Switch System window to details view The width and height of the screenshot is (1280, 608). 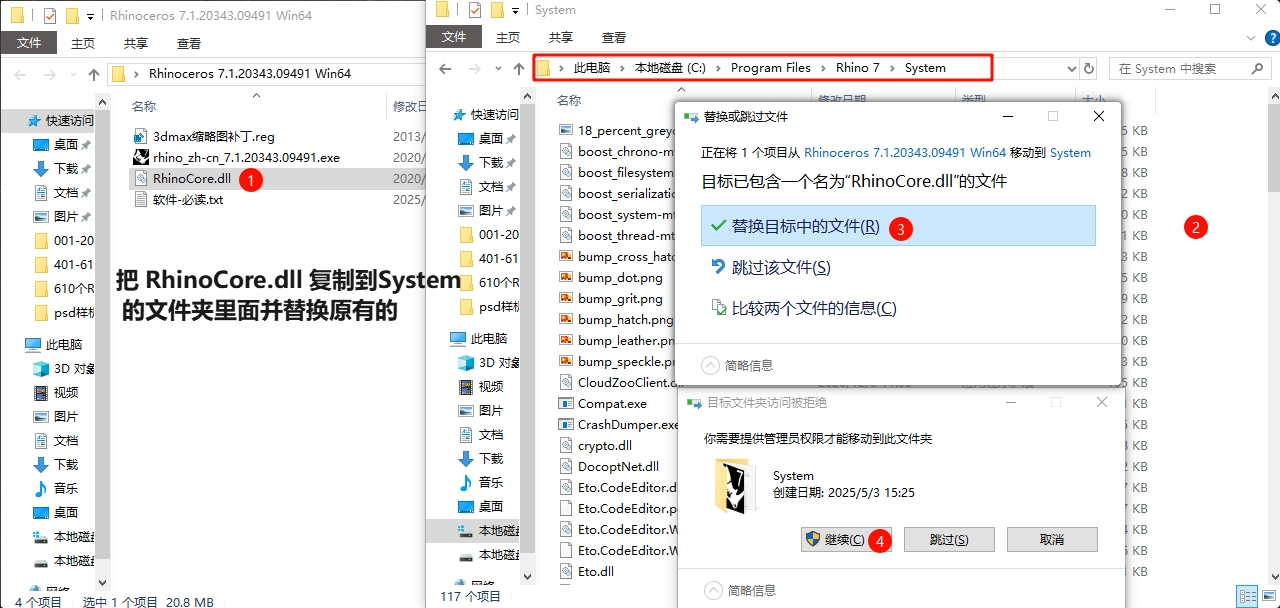1245,596
